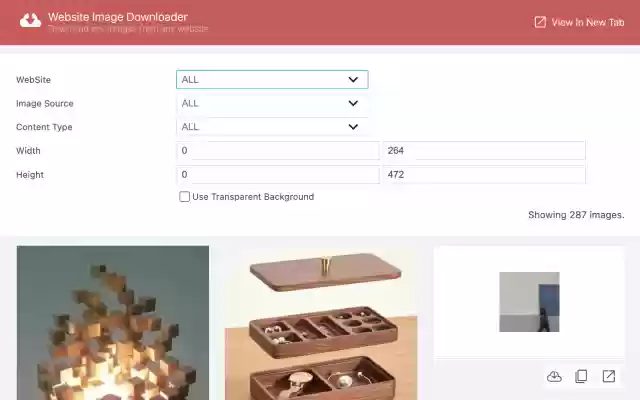Click the minimum Height field
The height and width of the screenshot is (400, 640).
click(x=278, y=175)
